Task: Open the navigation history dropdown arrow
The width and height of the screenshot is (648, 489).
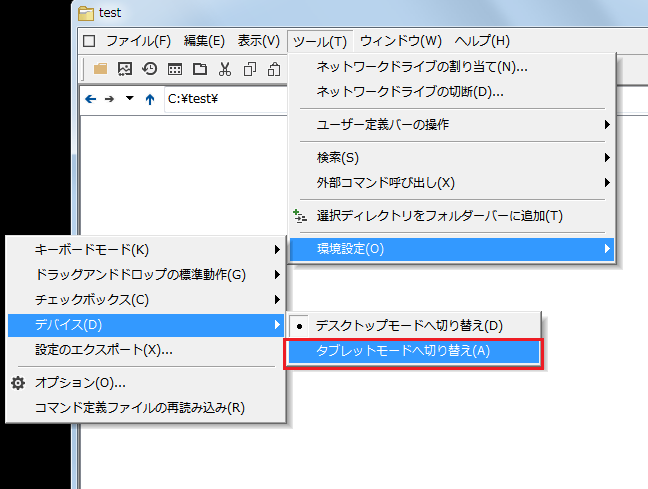Action: [128, 99]
